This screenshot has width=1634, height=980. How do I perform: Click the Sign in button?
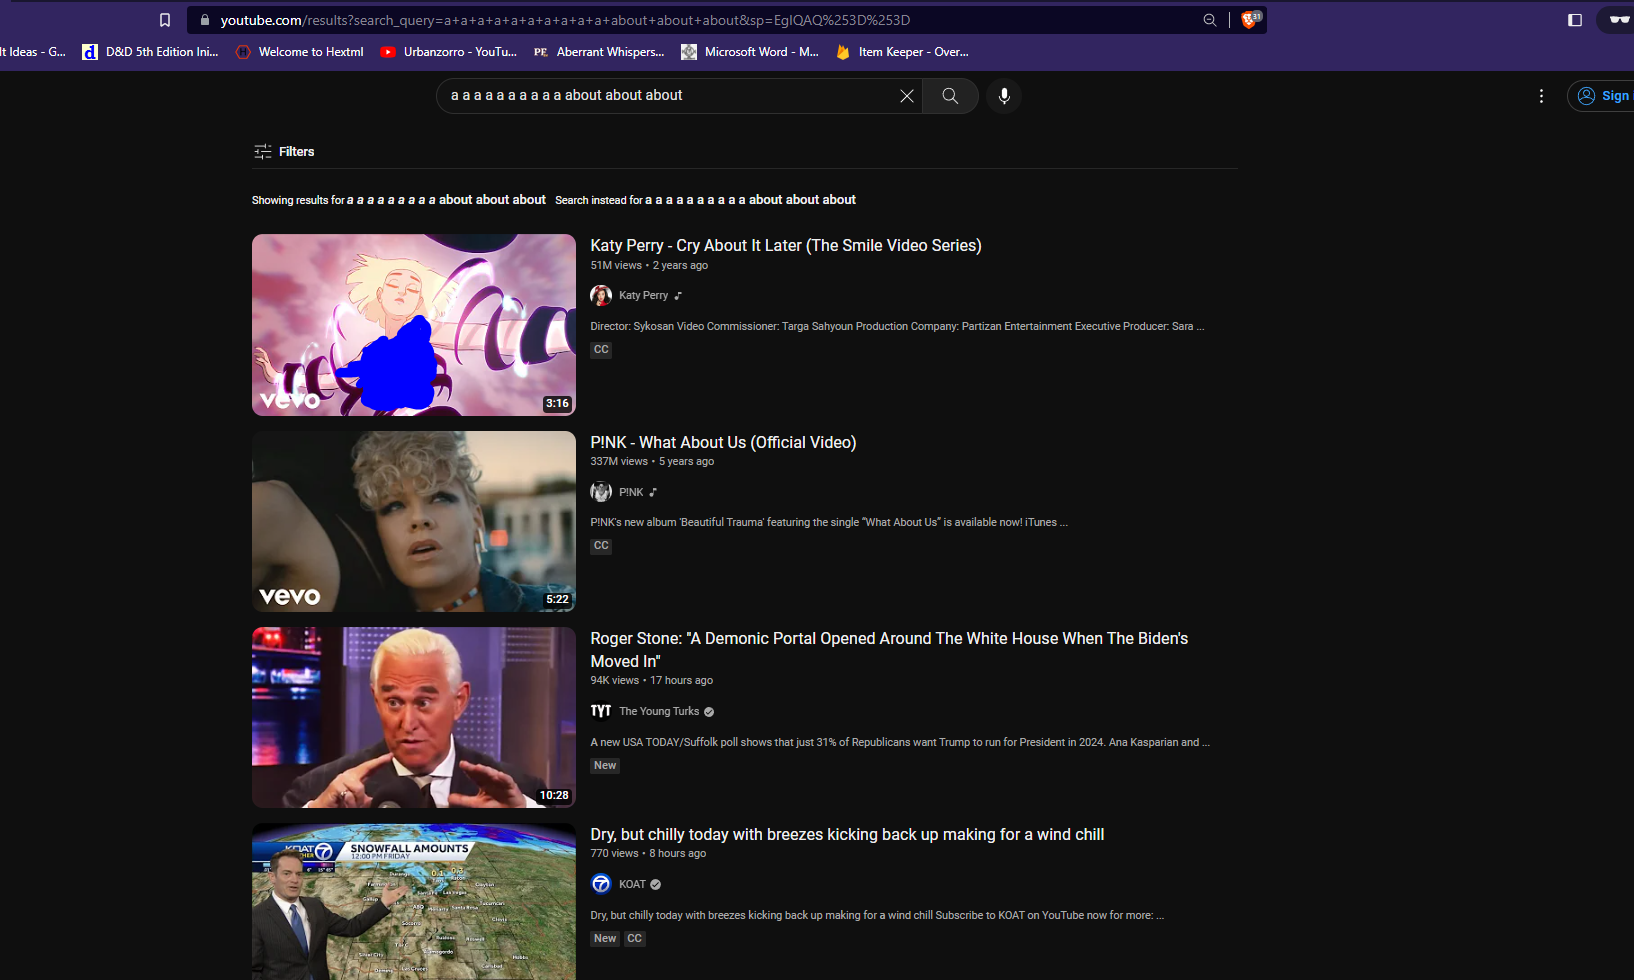point(1606,96)
